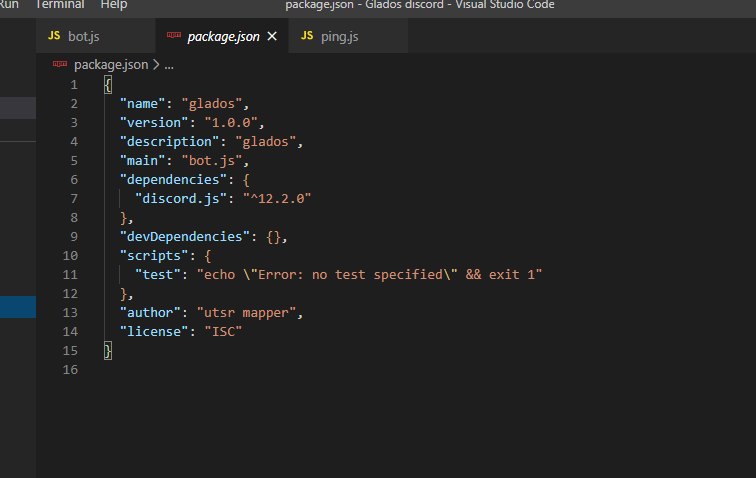
Task: Click the "author" key text
Action: coord(150,313)
